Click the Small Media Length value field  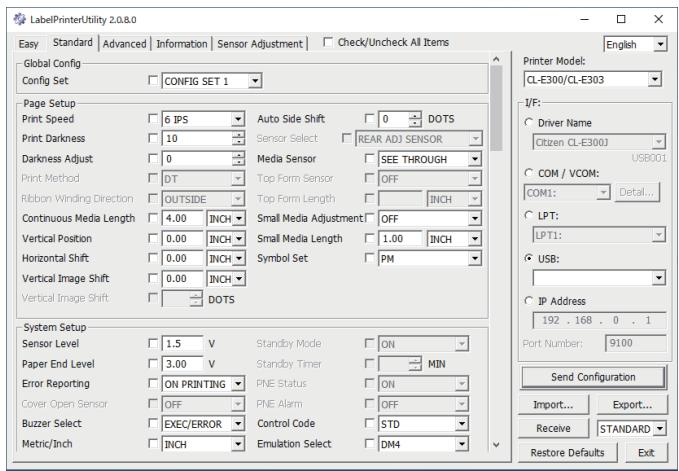pos(400,239)
